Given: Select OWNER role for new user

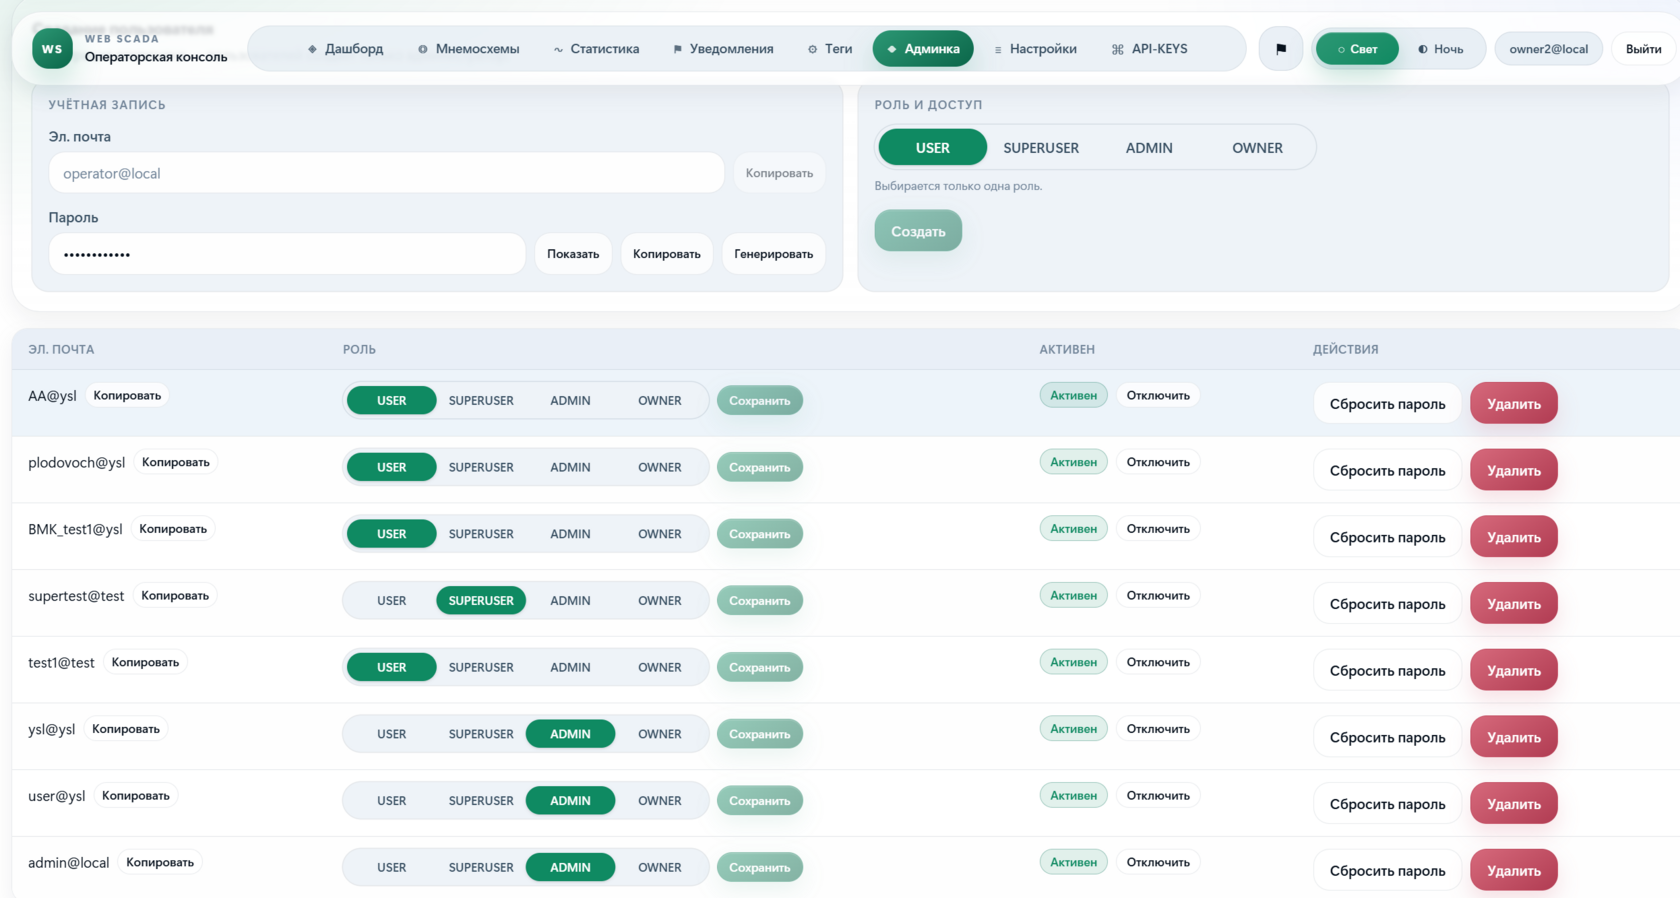Looking at the screenshot, I should pyautogui.click(x=1257, y=148).
